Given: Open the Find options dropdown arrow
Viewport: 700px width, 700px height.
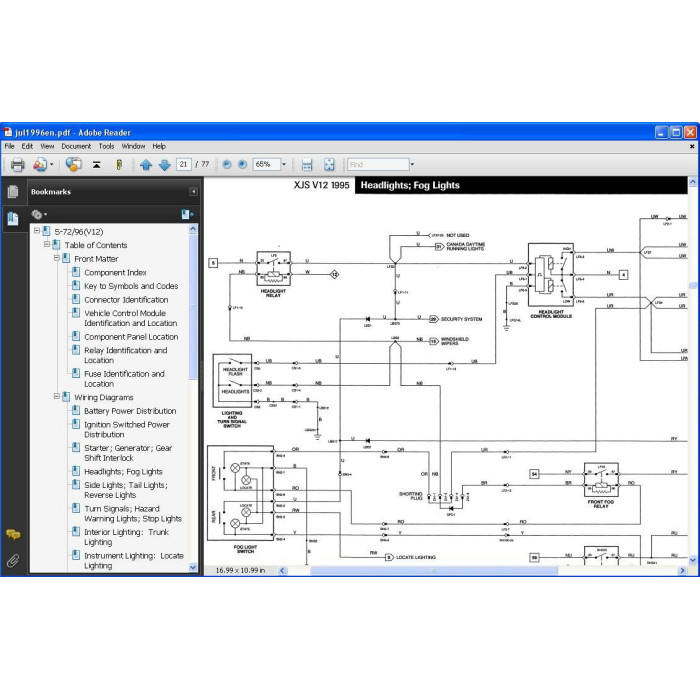Looking at the screenshot, I should point(412,164).
